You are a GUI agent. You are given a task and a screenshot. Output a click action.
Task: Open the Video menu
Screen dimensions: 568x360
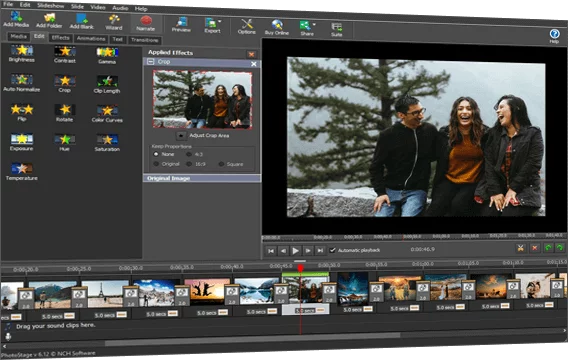[98, 7]
